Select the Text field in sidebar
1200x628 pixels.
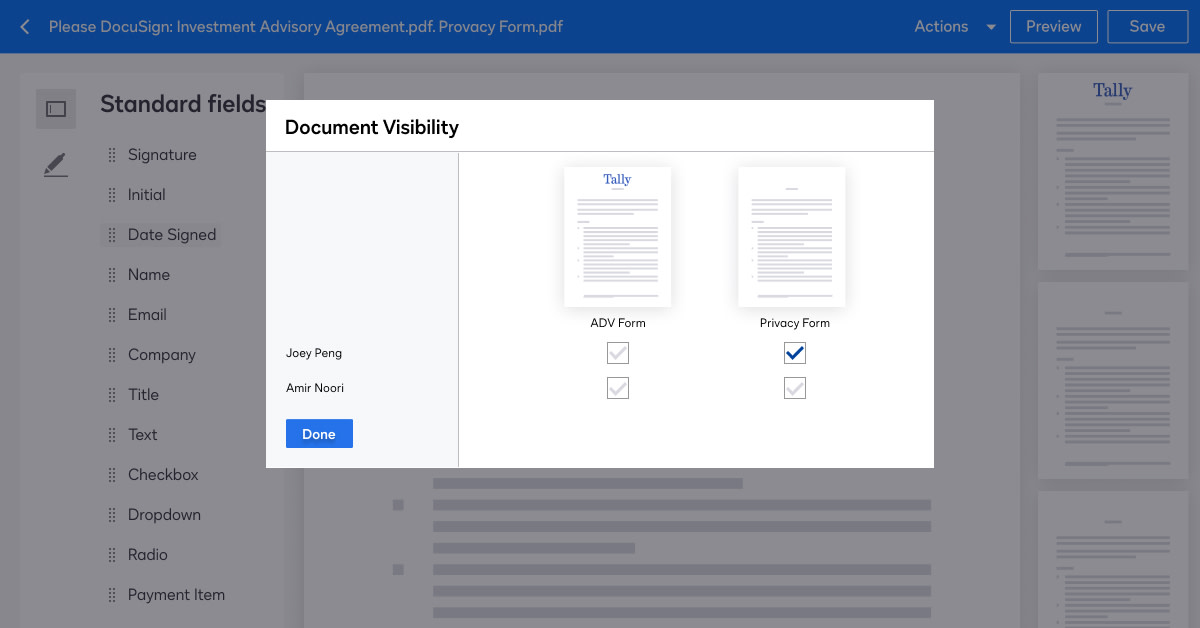point(142,434)
